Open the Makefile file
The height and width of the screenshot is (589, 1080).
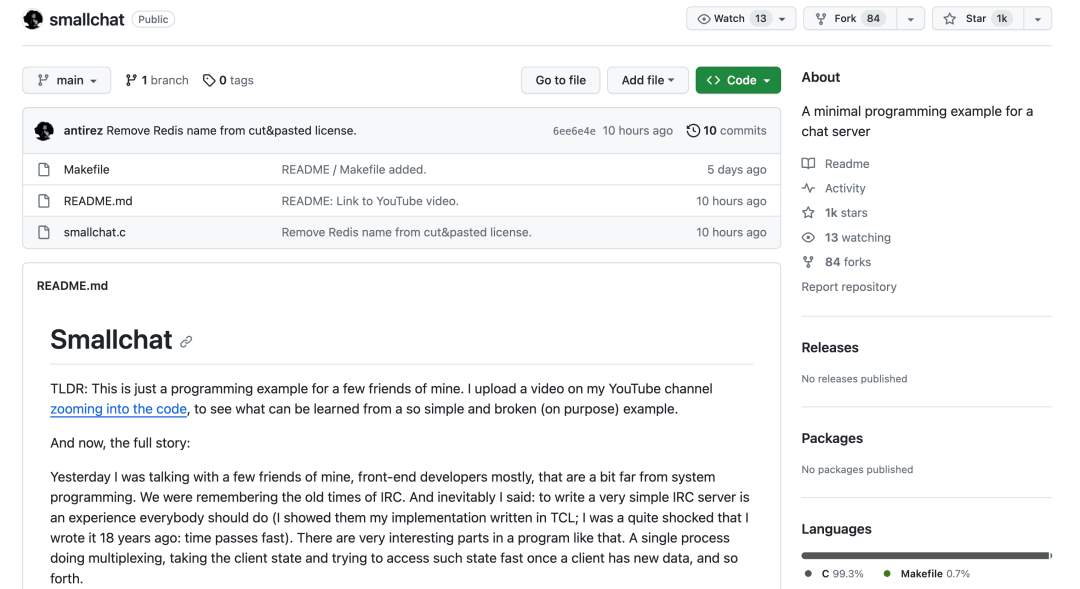click(86, 169)
